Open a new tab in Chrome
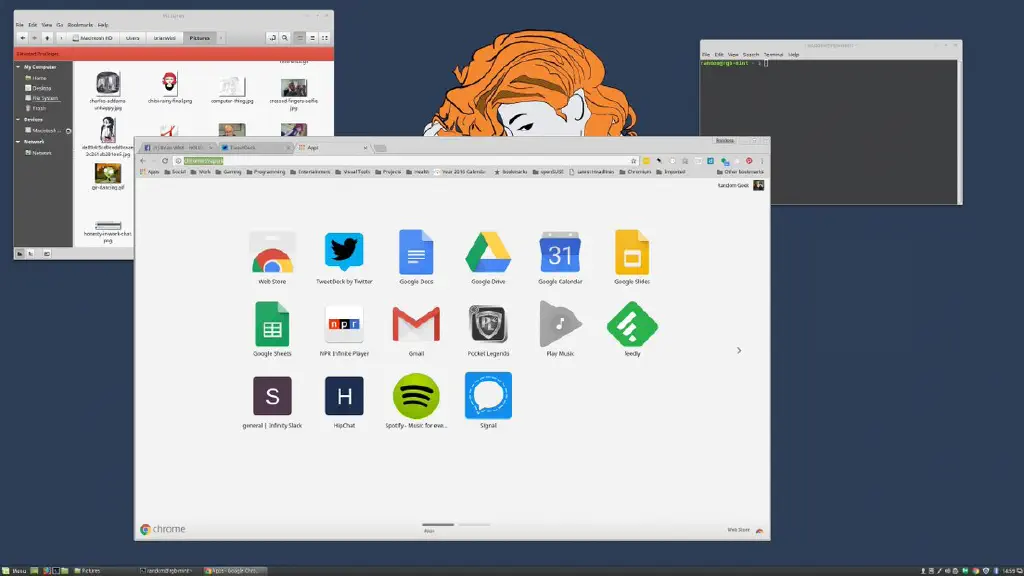Screen dimensions: 1024x576 [380, 148]
